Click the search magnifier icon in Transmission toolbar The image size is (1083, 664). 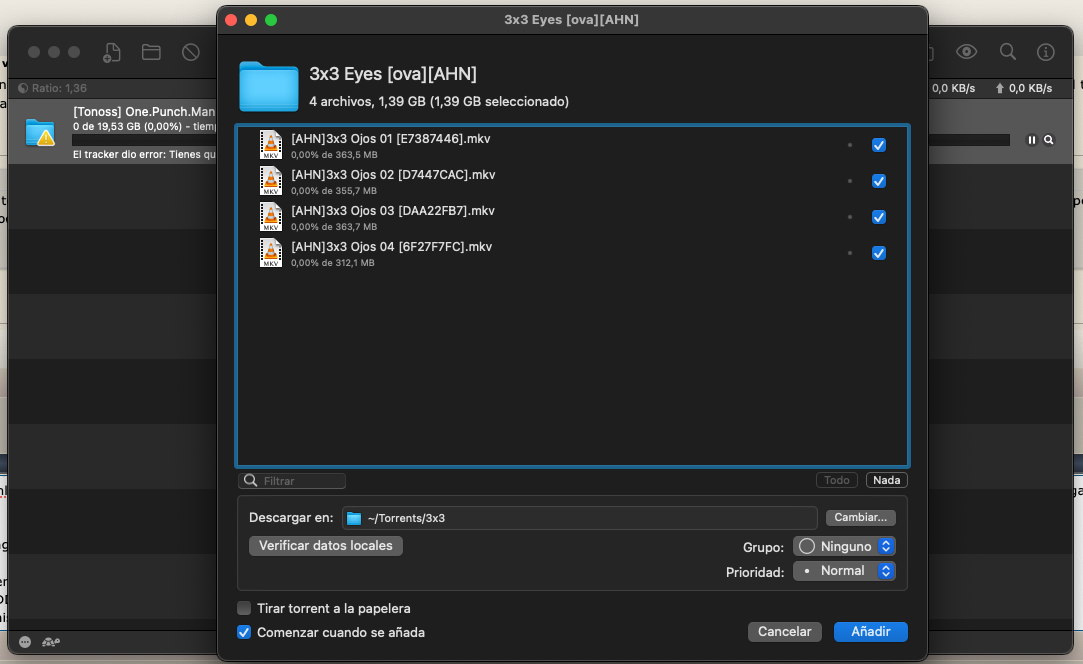(1008, 52)
